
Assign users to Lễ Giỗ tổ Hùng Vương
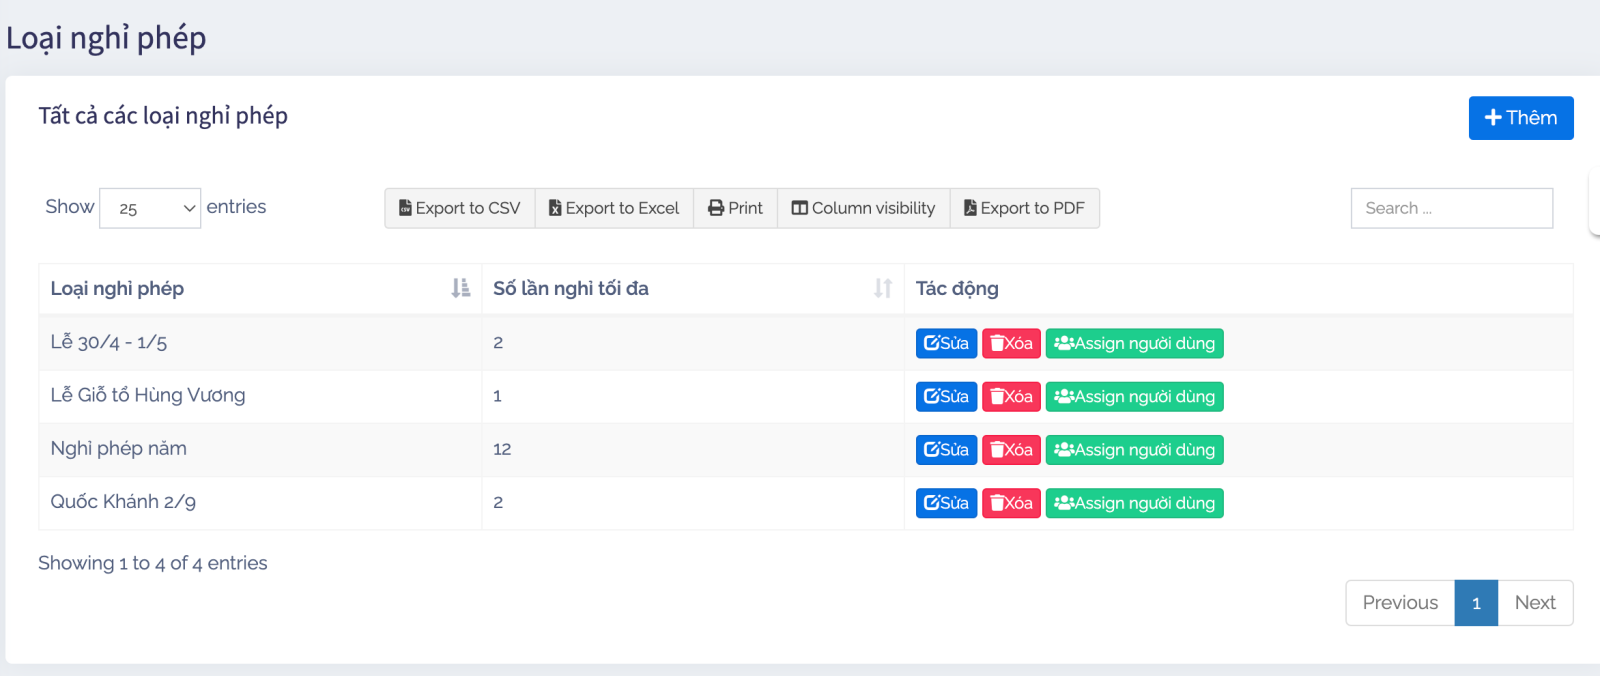(x=1134, y=397)
